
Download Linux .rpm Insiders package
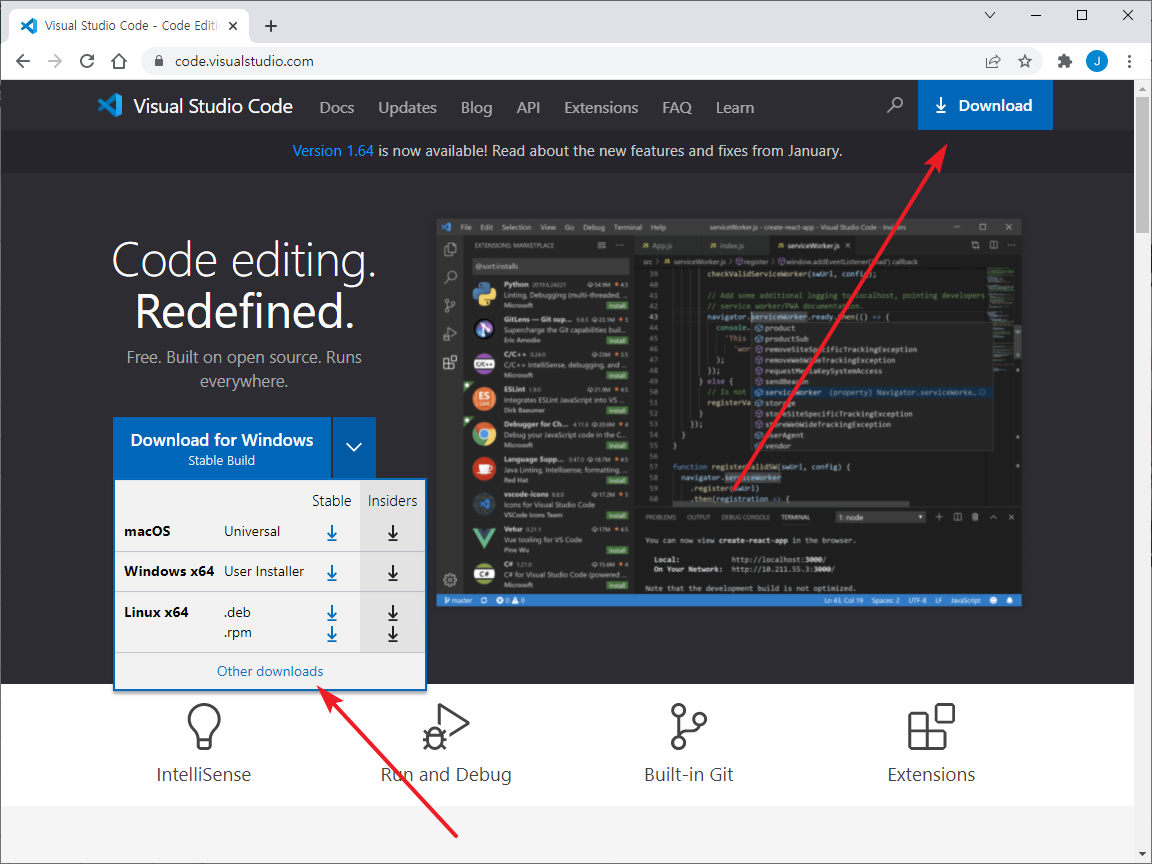pos(393,633)
